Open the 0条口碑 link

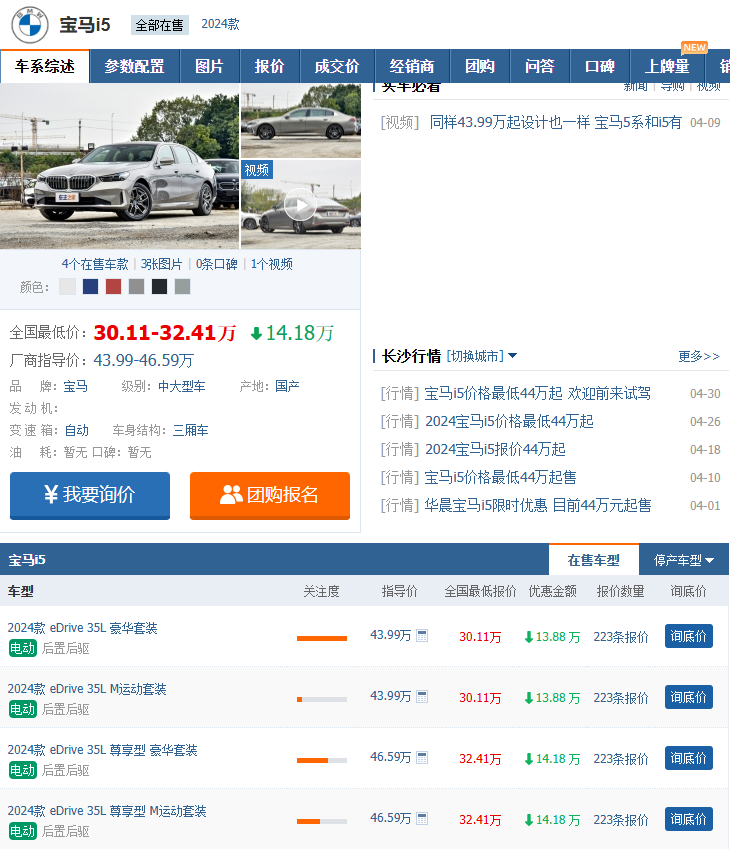(217, 264)
